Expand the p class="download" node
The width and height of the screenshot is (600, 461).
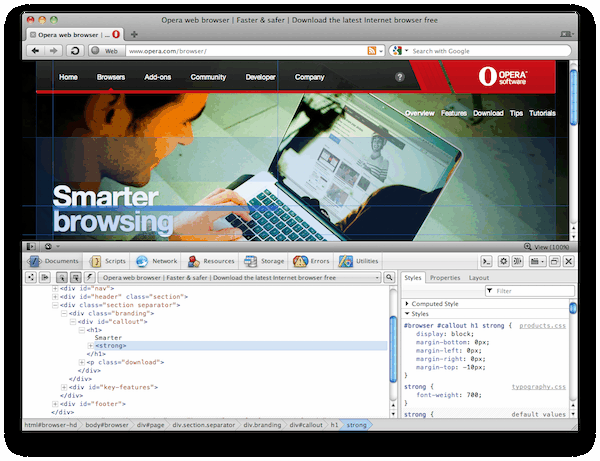82,362
